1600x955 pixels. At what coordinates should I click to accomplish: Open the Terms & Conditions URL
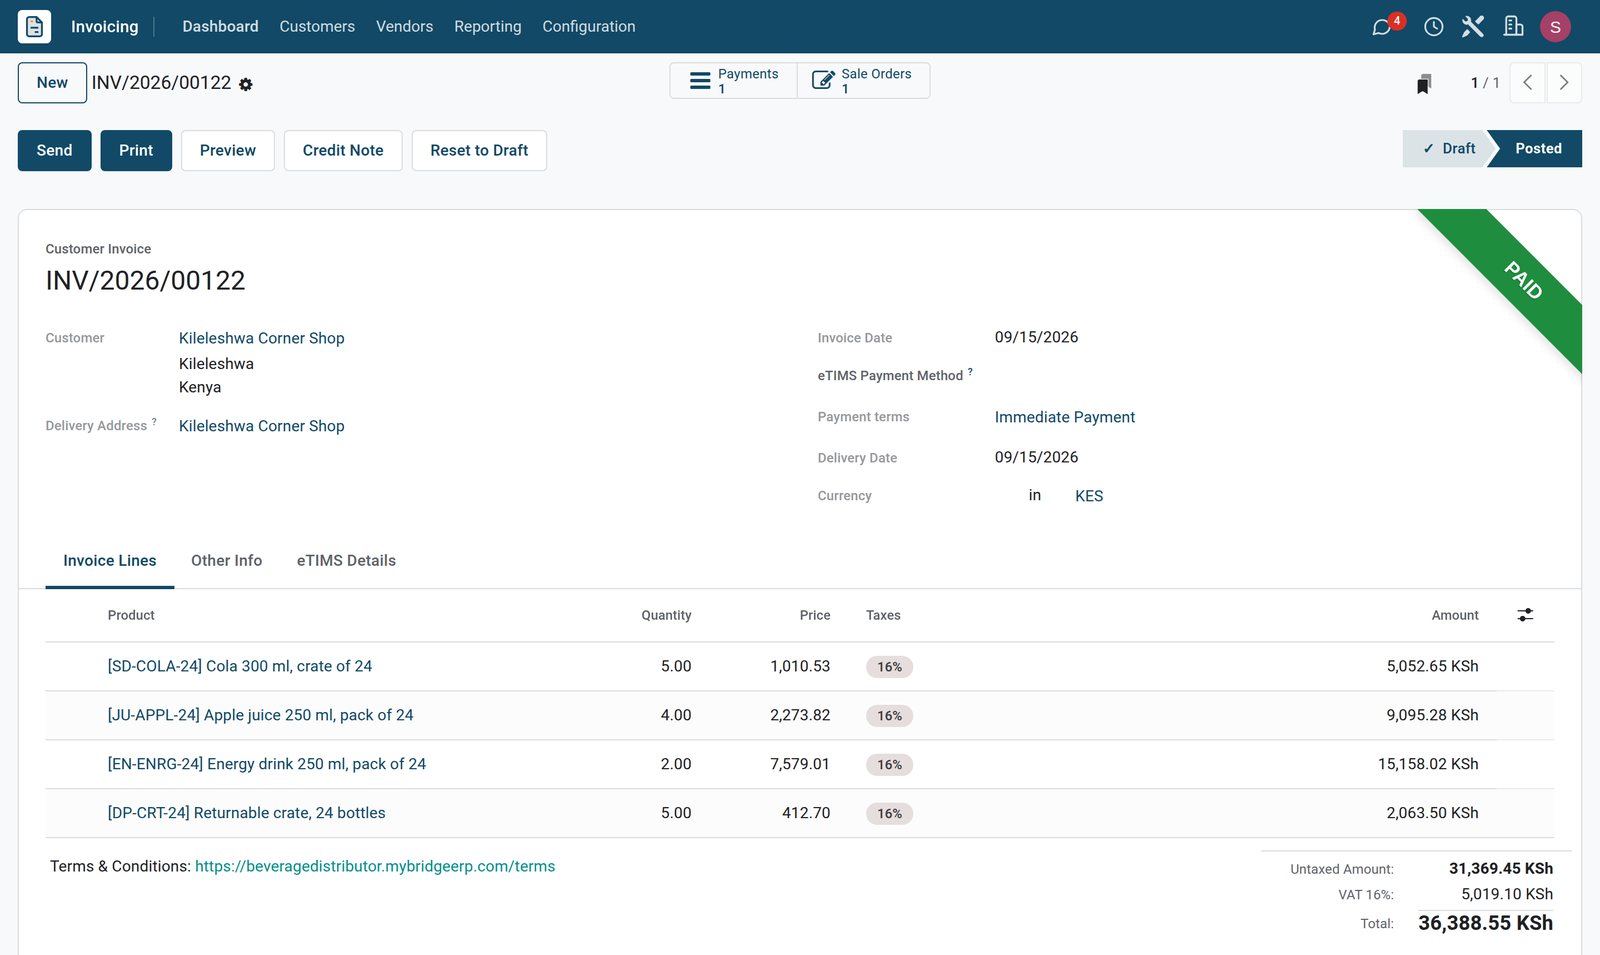(x=375, y=867)
